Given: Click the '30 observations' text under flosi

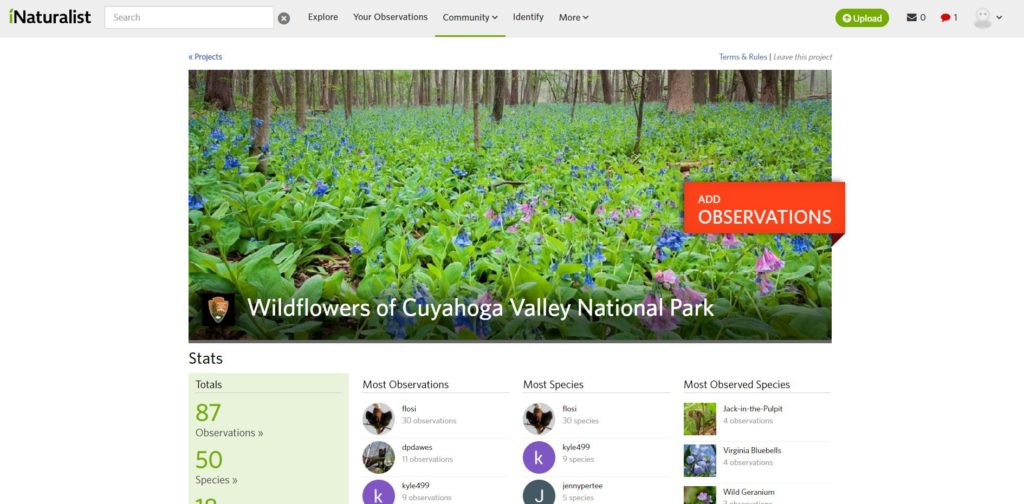Looking at the screenshot, I should (x=429, y=420).
